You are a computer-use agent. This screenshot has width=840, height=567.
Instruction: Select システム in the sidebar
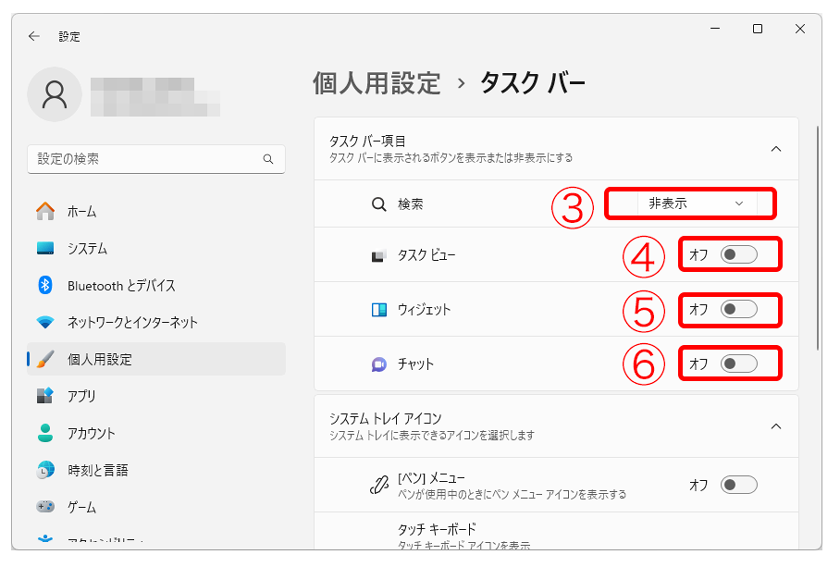[87, 248]
